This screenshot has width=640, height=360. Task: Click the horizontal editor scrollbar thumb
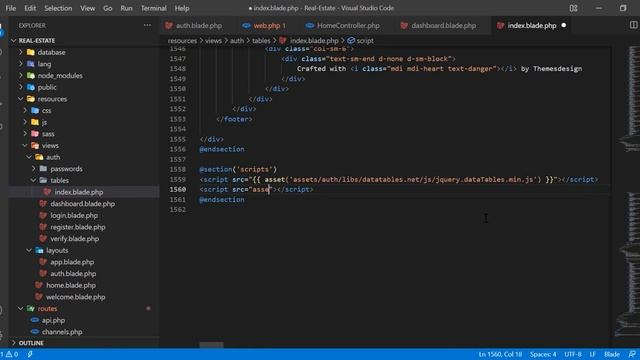211,345
